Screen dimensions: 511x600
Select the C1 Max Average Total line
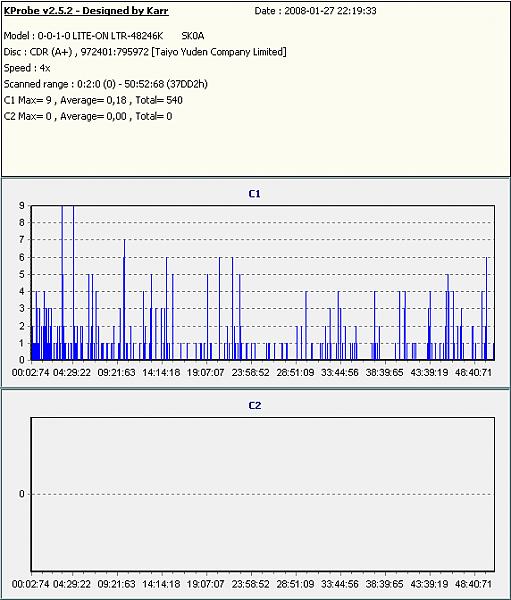click(93, 100)
